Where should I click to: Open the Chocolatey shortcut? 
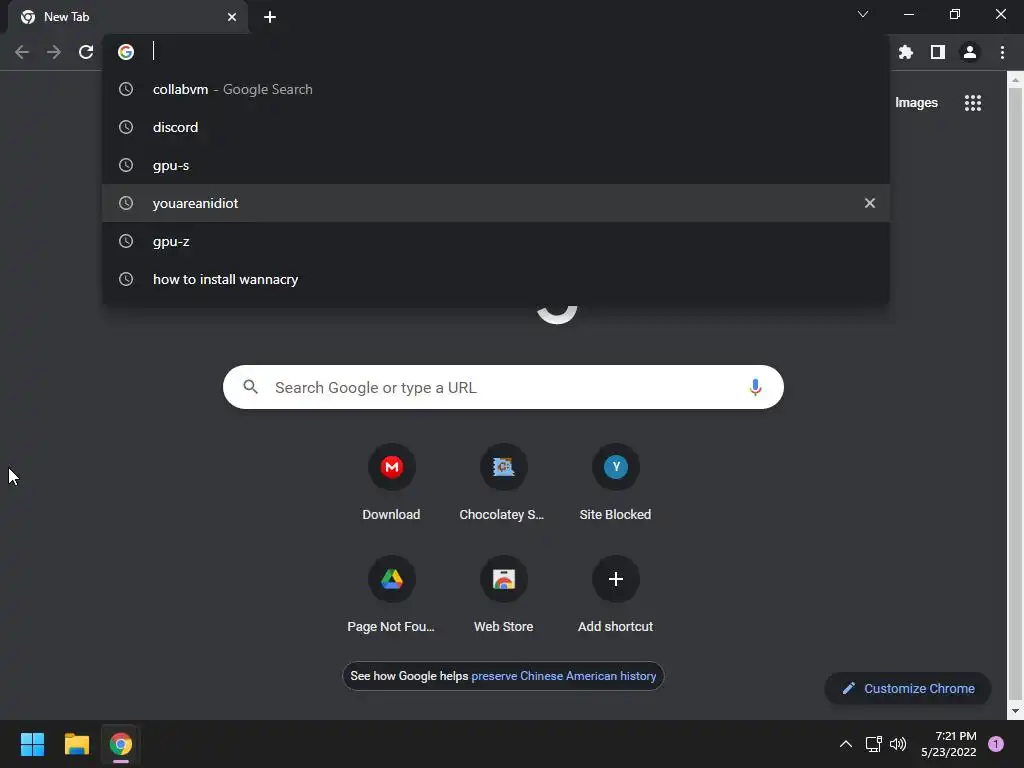503,483
